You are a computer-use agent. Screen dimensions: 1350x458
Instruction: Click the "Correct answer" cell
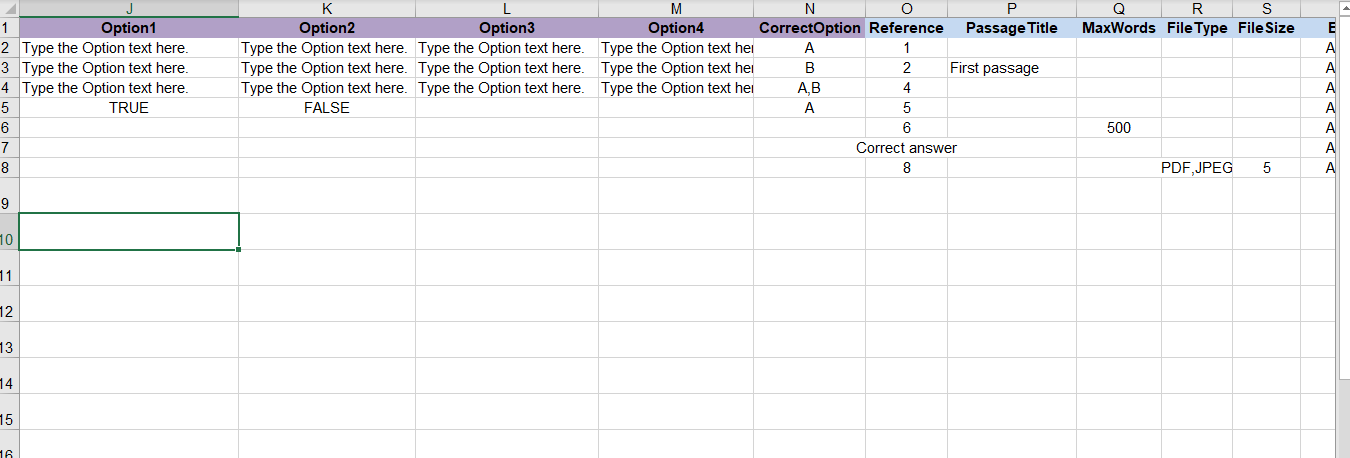pos(906,148)
